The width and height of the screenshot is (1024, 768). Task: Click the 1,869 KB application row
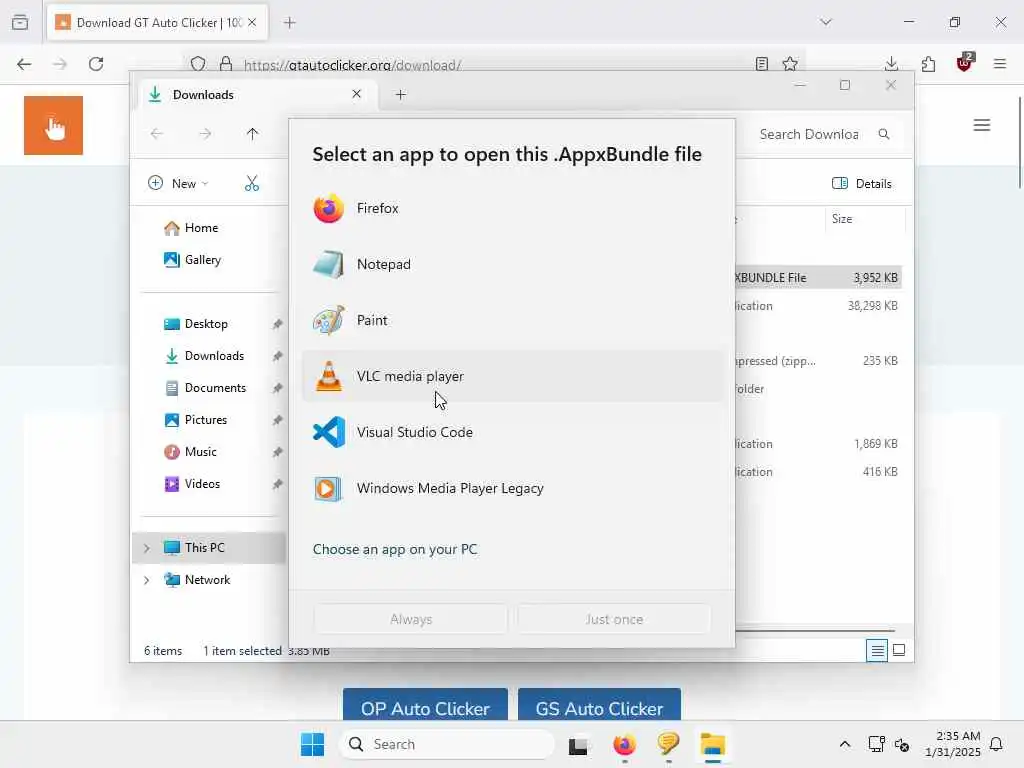click(818, 444)
